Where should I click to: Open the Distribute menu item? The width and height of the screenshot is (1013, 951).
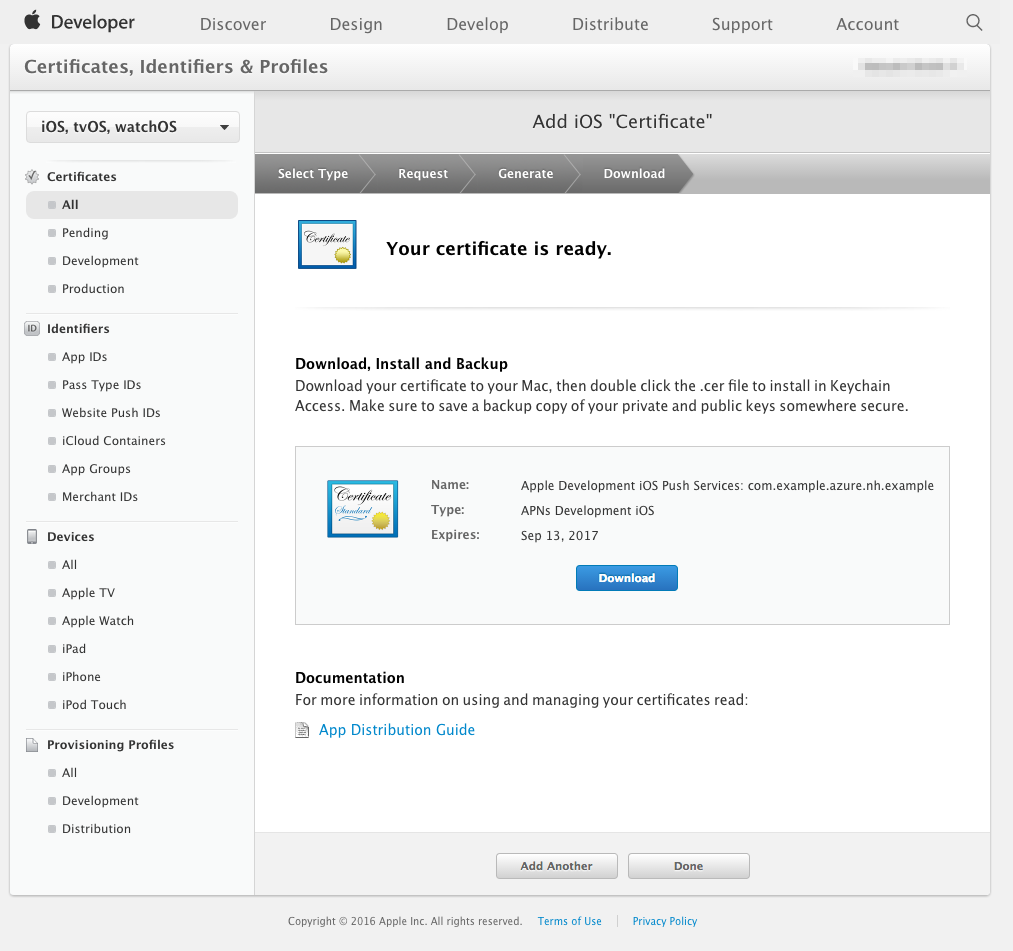(x=610, y=23)
